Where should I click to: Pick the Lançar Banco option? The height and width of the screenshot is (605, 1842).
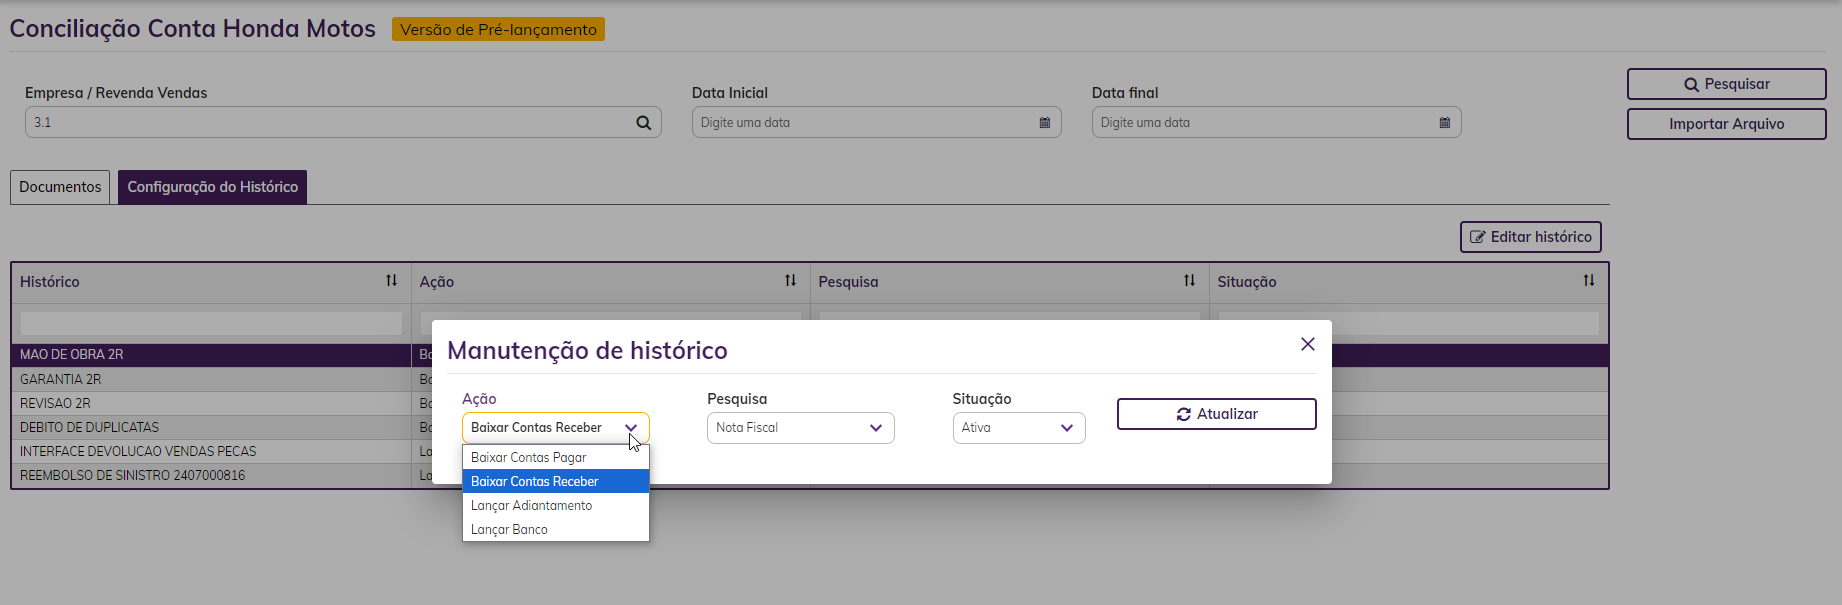click(510, 529)
